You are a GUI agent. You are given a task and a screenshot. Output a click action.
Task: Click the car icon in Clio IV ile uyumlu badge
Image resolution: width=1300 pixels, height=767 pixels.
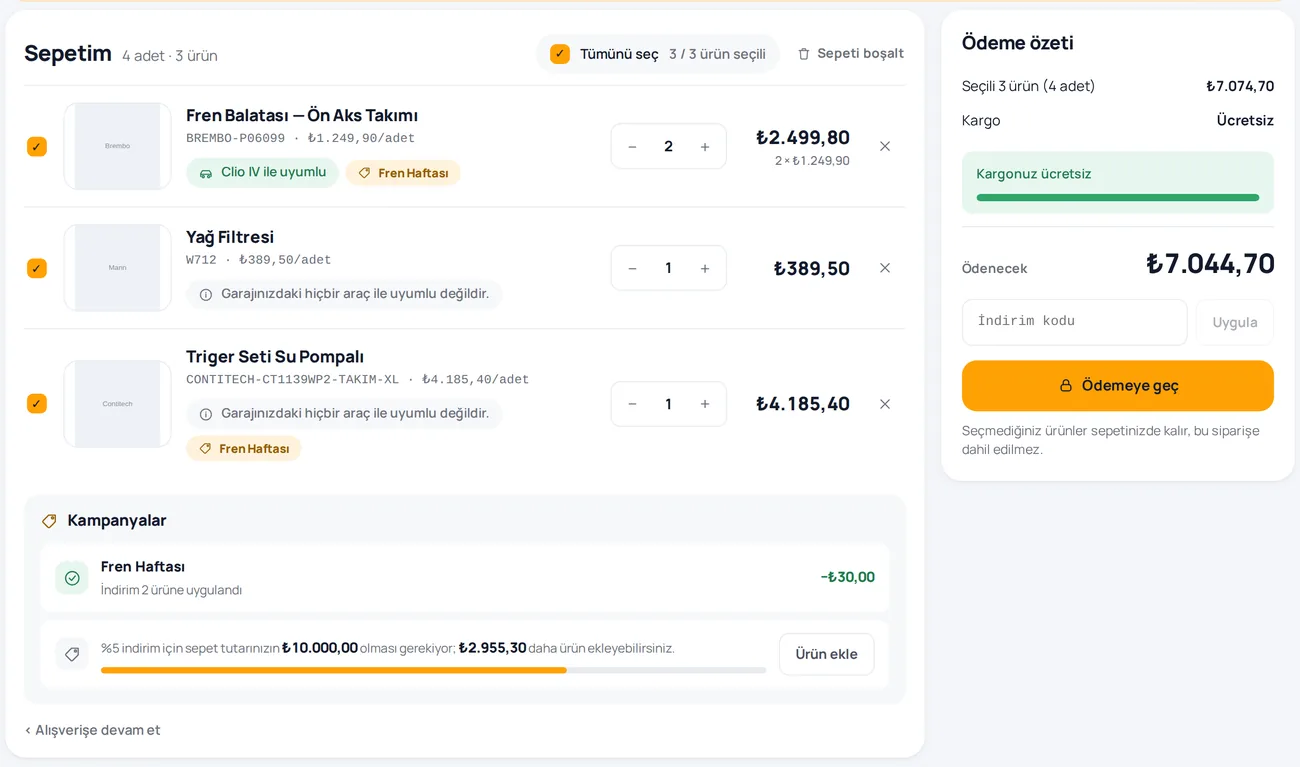point(206,173)
